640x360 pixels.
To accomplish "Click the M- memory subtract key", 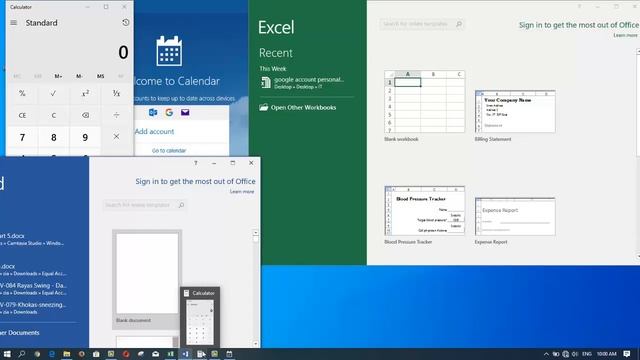I will pyautogui.click(x=79, y=76).
